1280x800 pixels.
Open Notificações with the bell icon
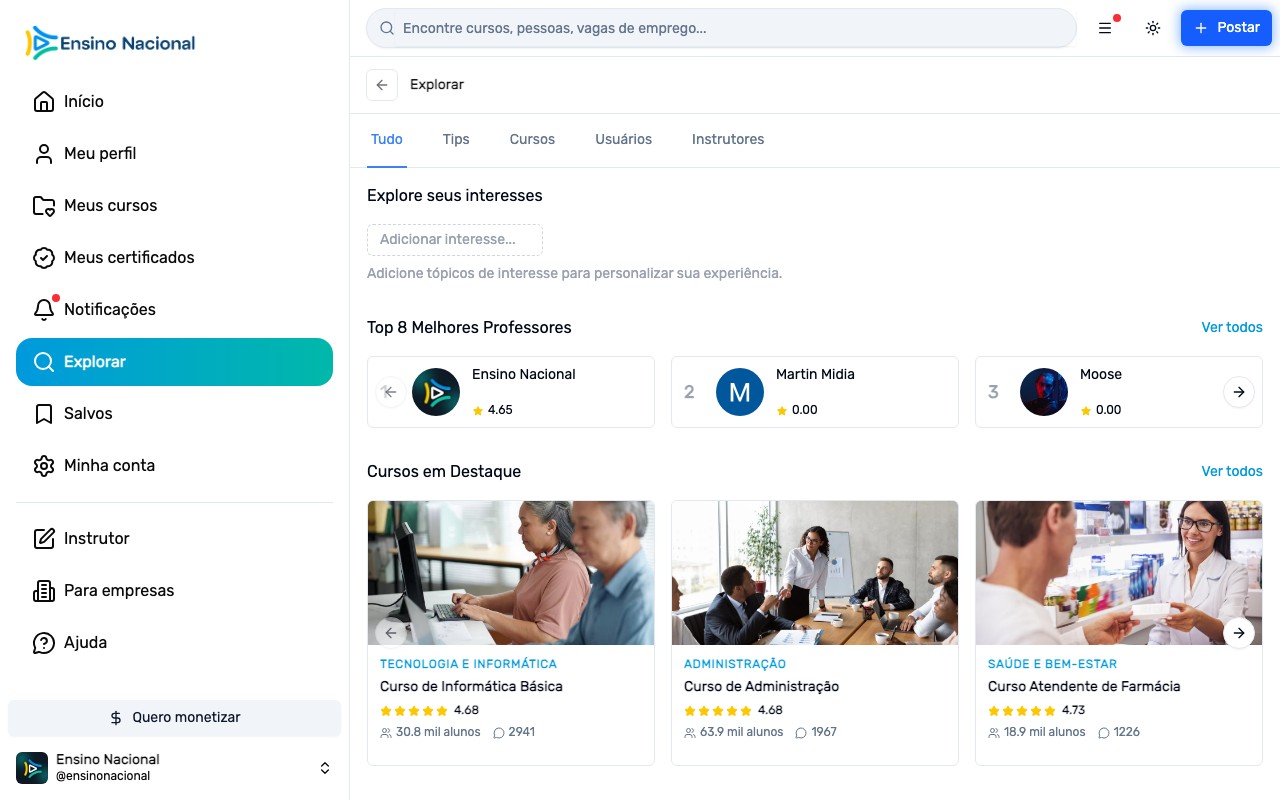click(x=44, y=309)
